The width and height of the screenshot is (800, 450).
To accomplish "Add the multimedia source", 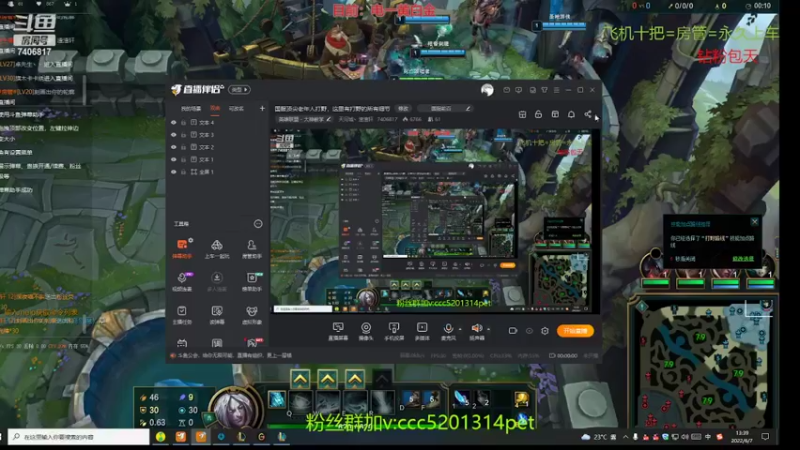I will coord(422,331).
